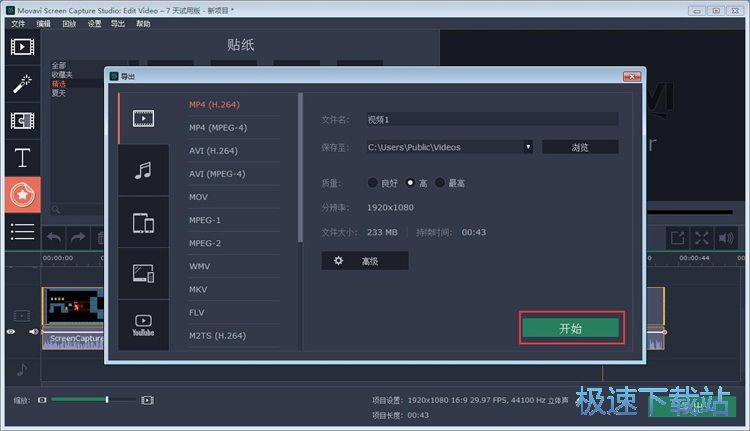Choose AVI (H.264) format
The width and height of the screenshot is (750, 431).
pos(213,150)
